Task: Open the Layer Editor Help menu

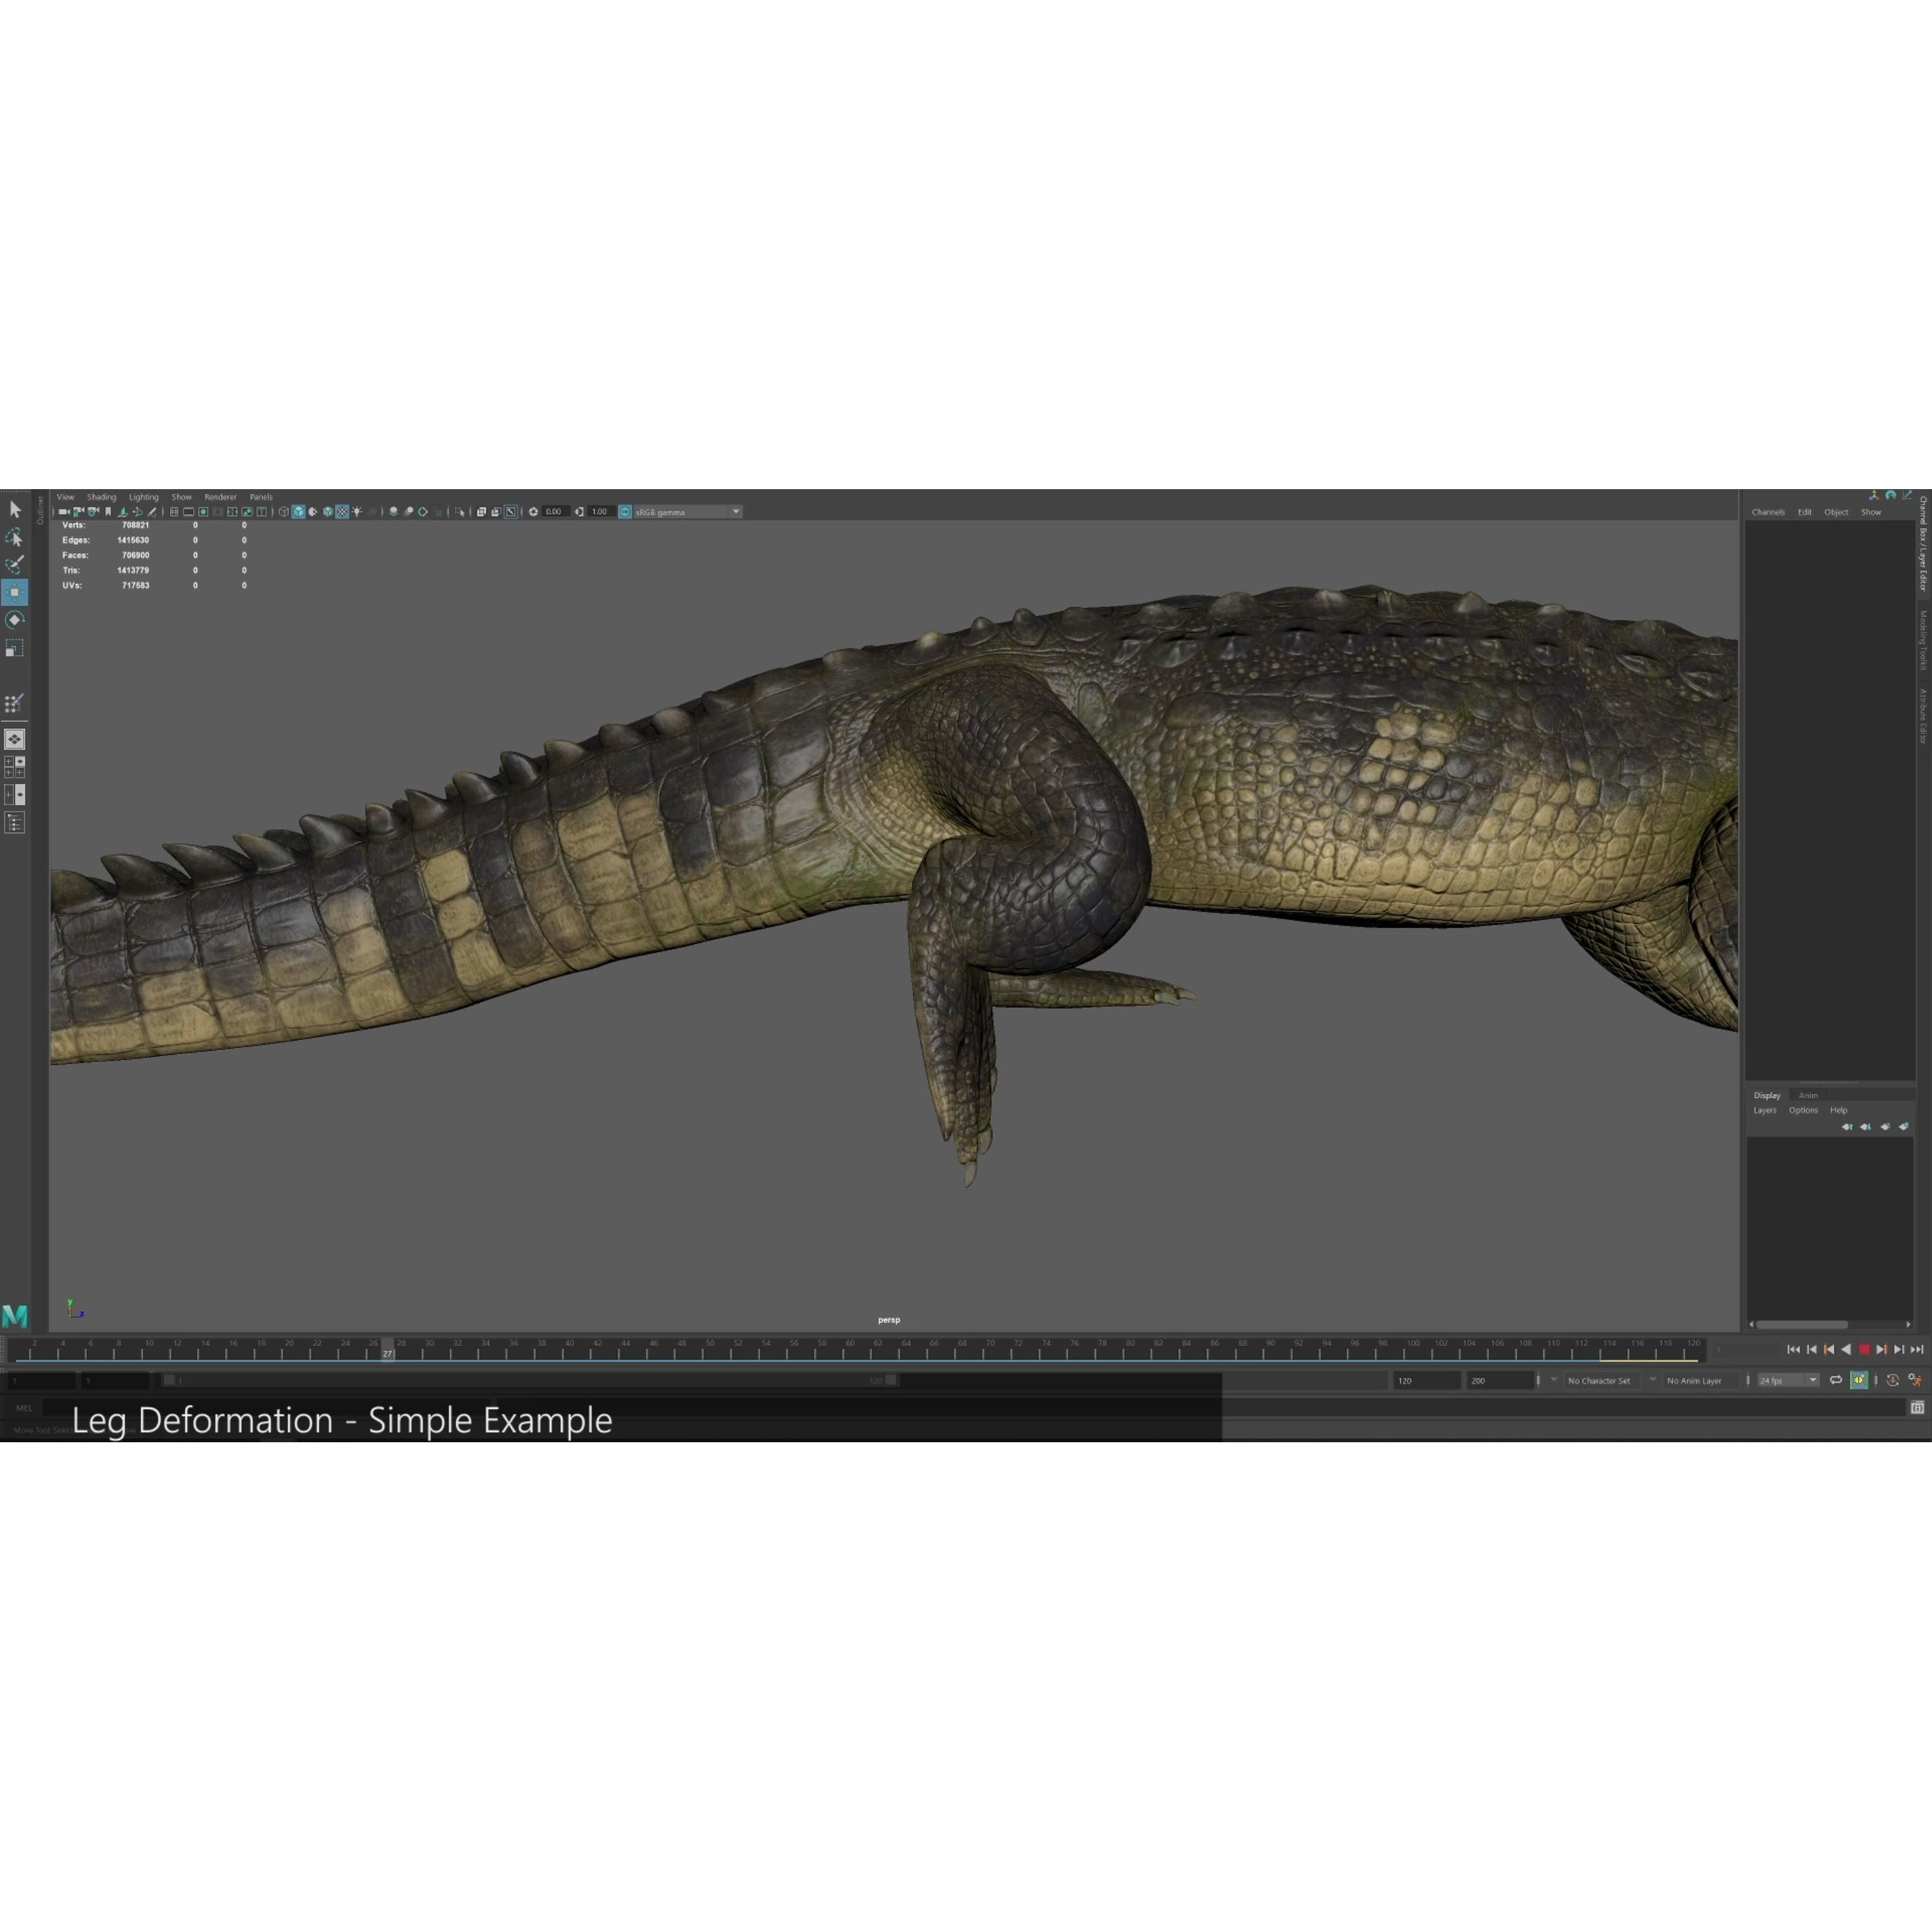Action: pyautogui.click(x=1839, y=1110)
